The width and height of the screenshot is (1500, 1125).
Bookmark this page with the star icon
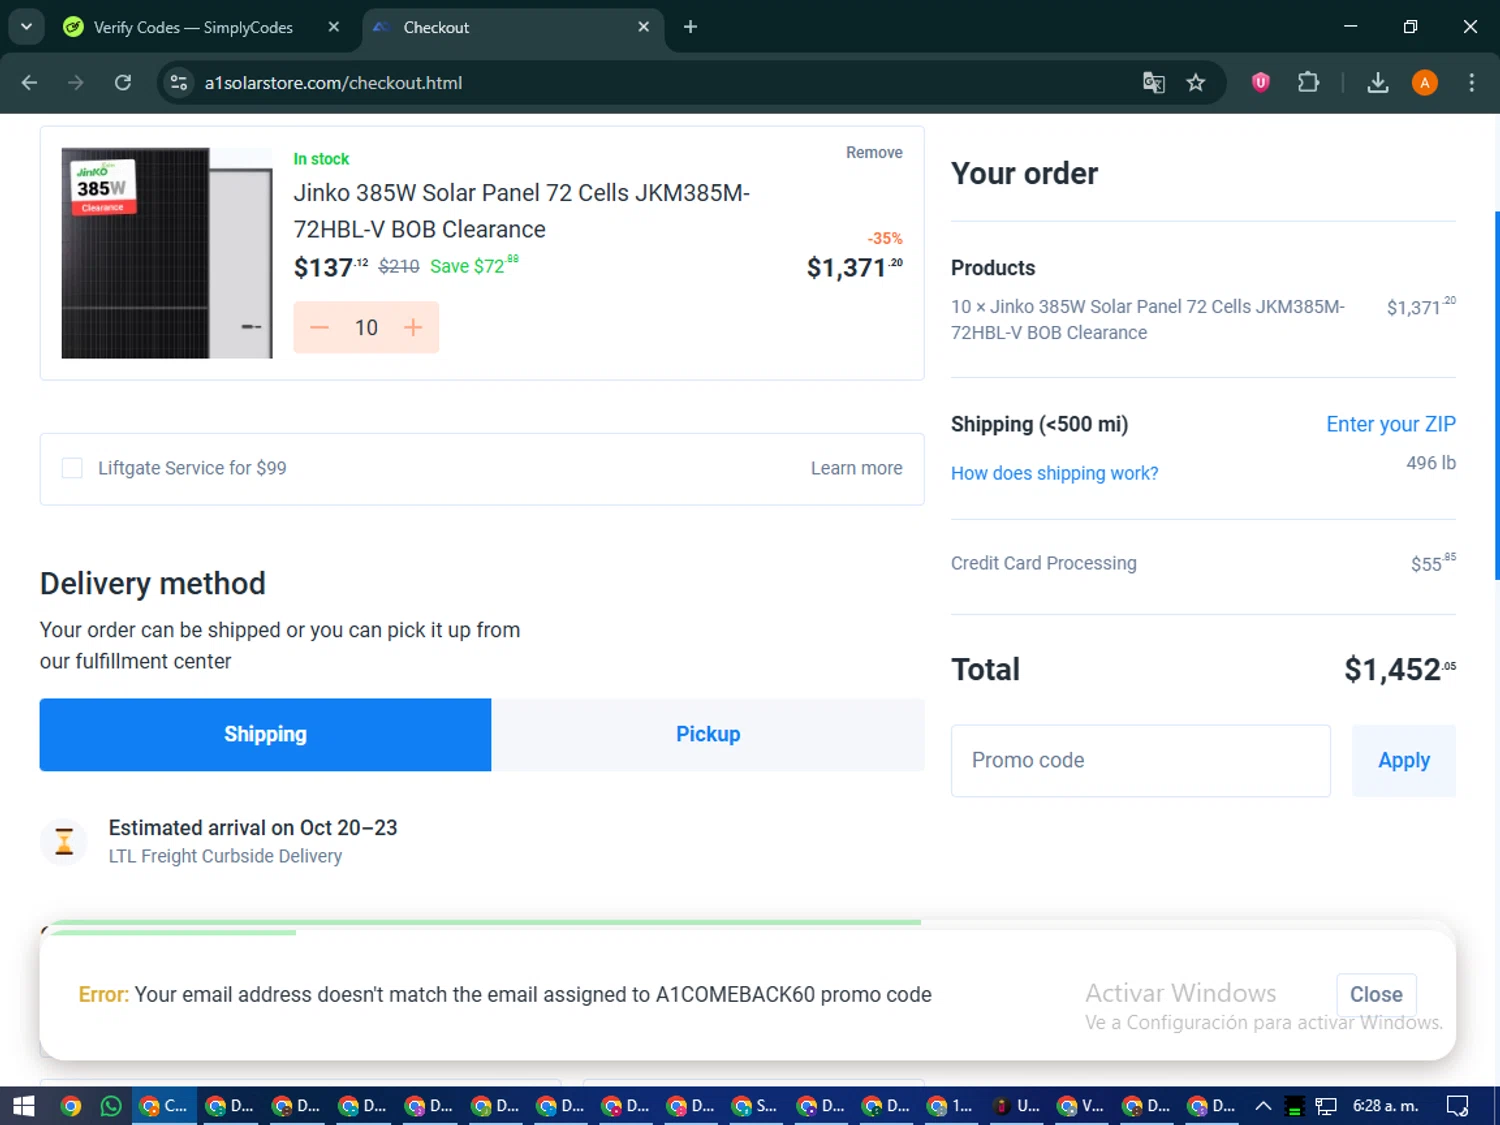tap(1196, 83)
